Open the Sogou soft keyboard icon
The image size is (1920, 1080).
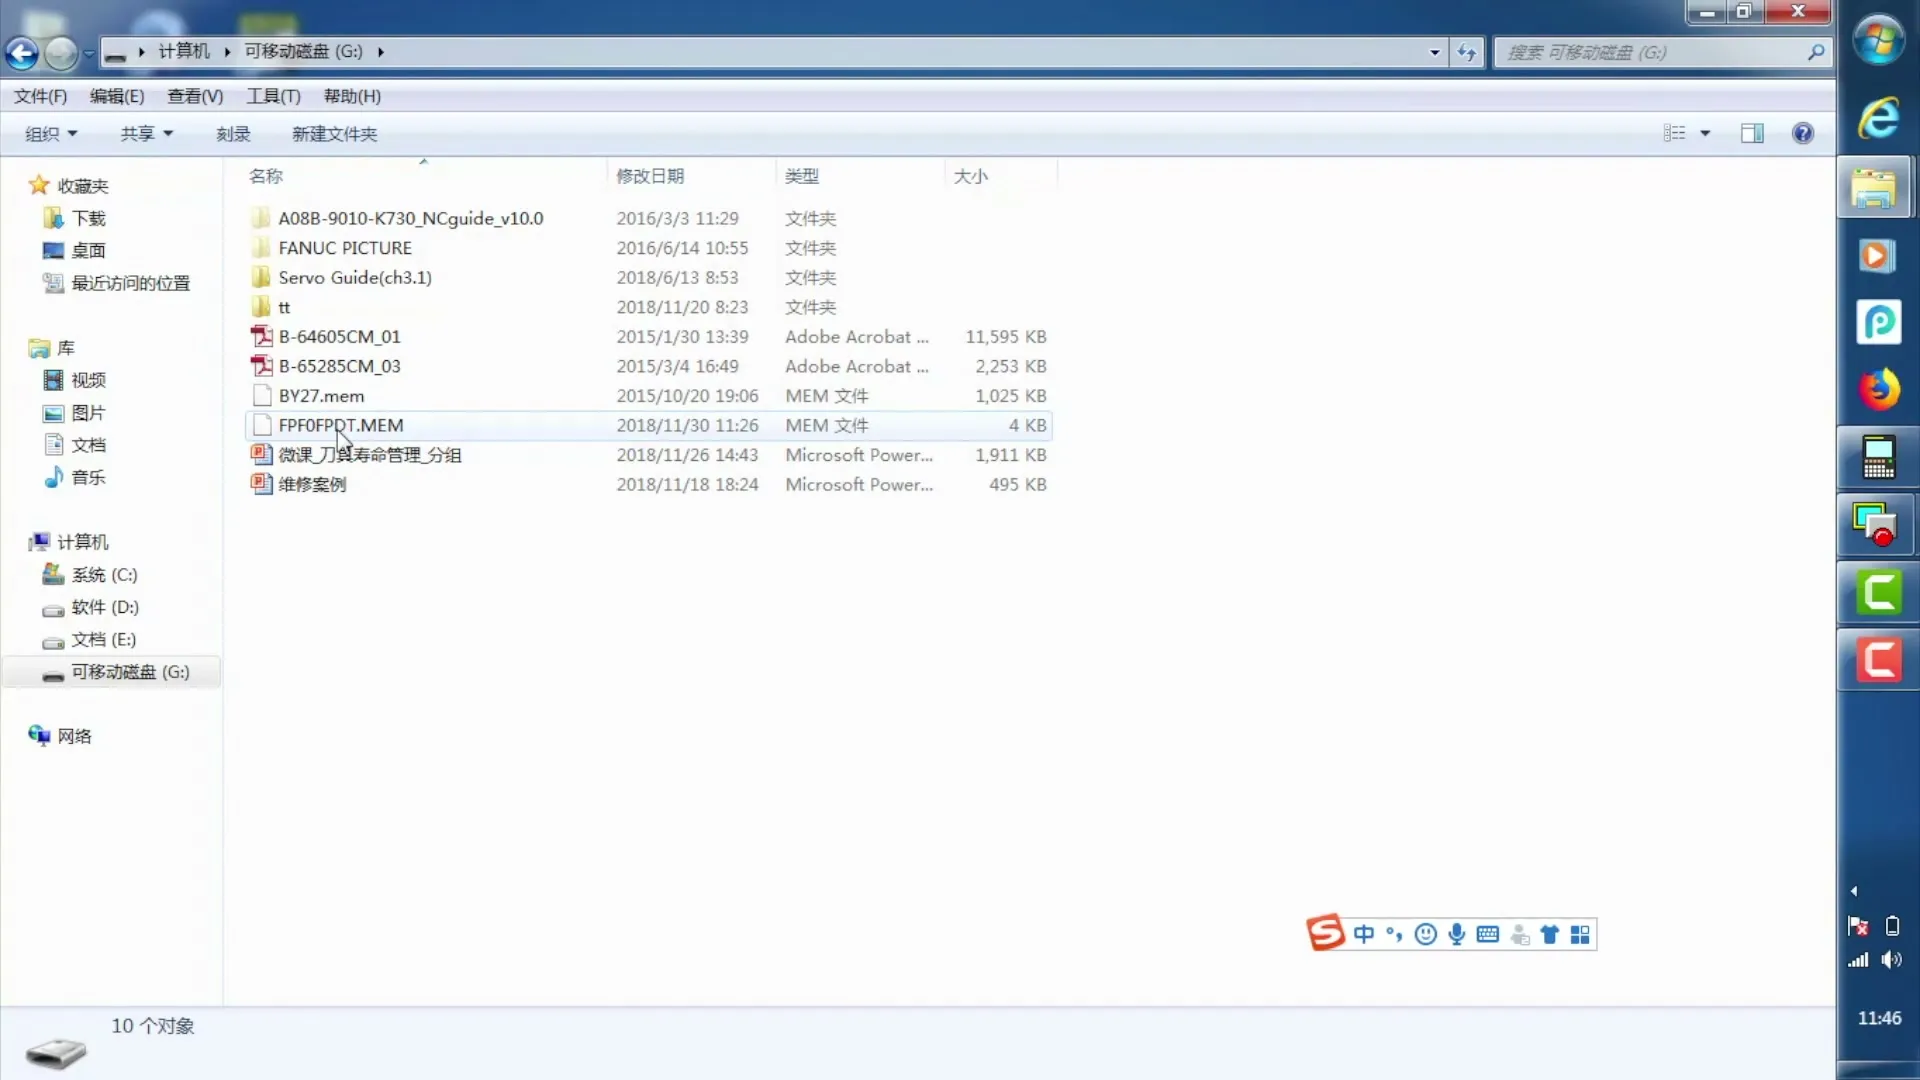1487,934
